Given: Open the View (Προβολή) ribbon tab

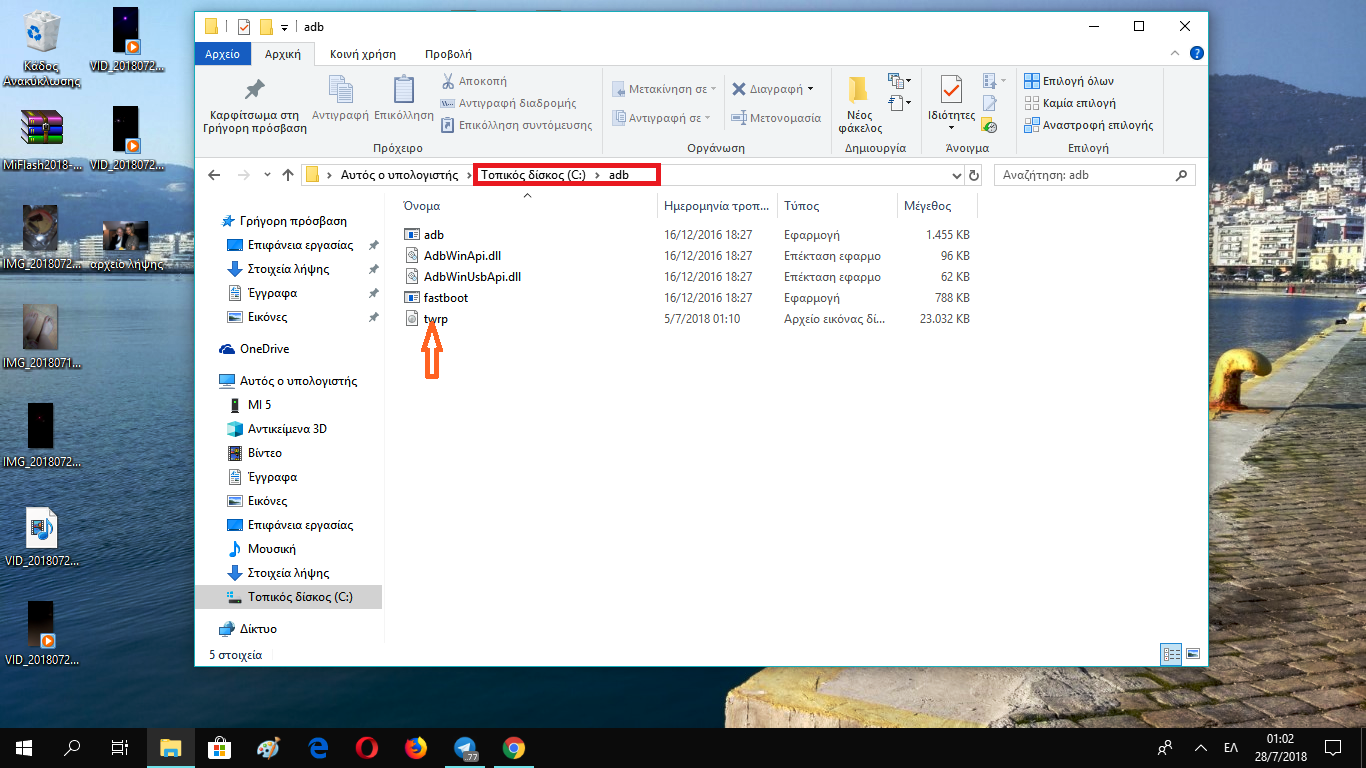Looking at the screenshot, I should 448,54.
